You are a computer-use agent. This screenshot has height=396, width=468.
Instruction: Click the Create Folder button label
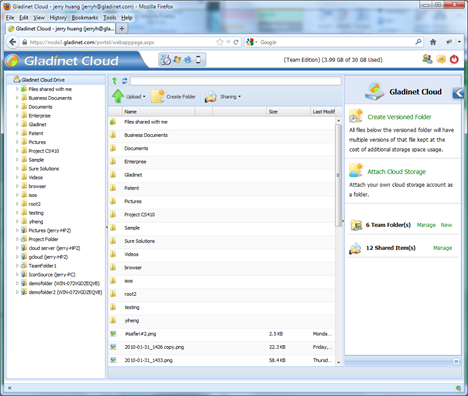(181, 97)
